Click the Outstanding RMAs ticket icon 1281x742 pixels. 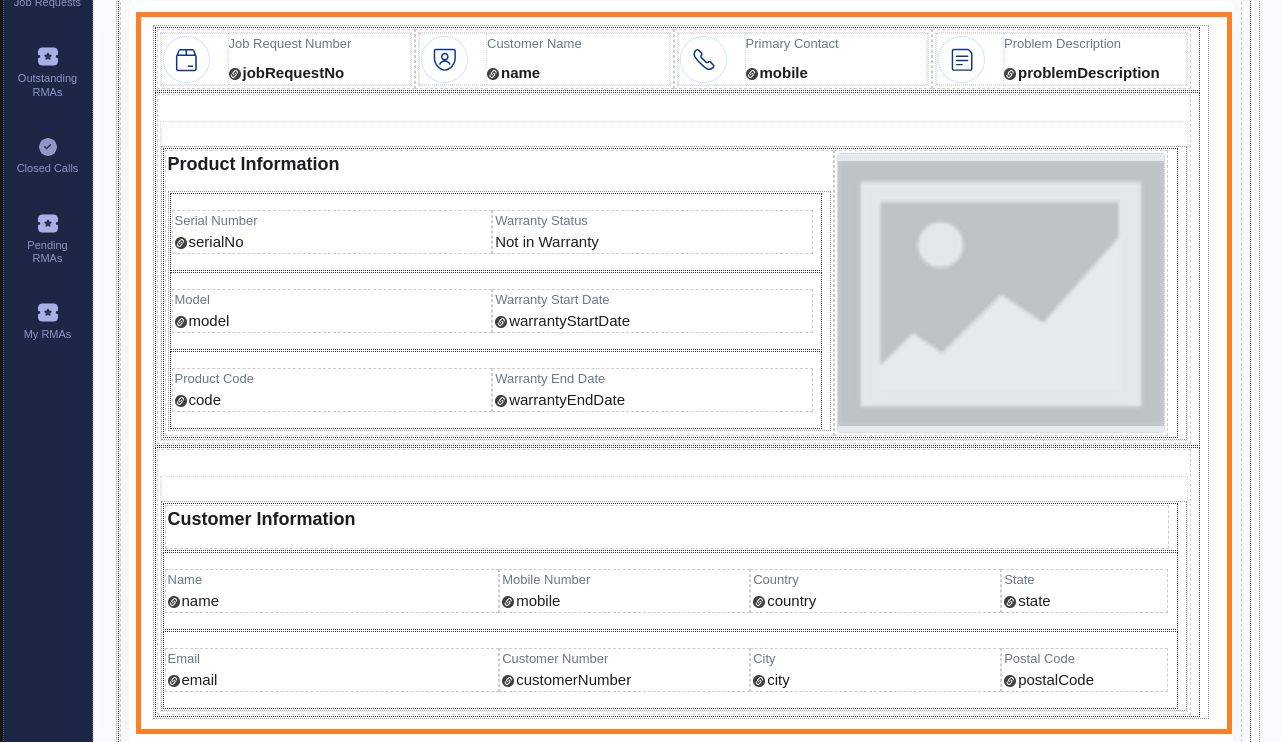point(47,56)
